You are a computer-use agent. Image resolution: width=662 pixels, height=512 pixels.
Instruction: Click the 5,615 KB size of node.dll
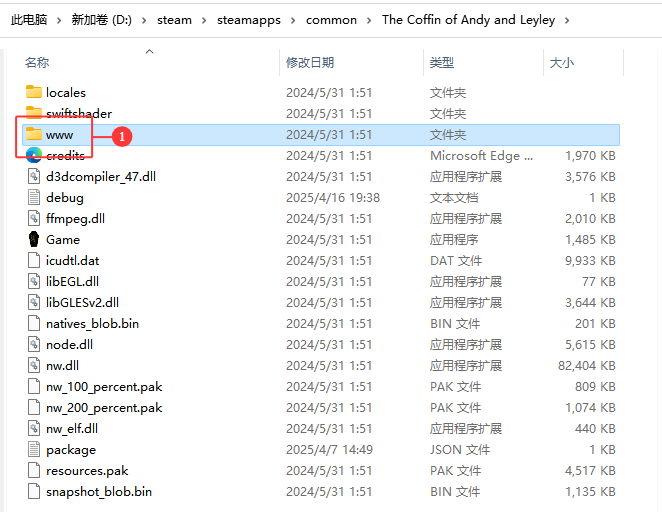coord(590,344)
